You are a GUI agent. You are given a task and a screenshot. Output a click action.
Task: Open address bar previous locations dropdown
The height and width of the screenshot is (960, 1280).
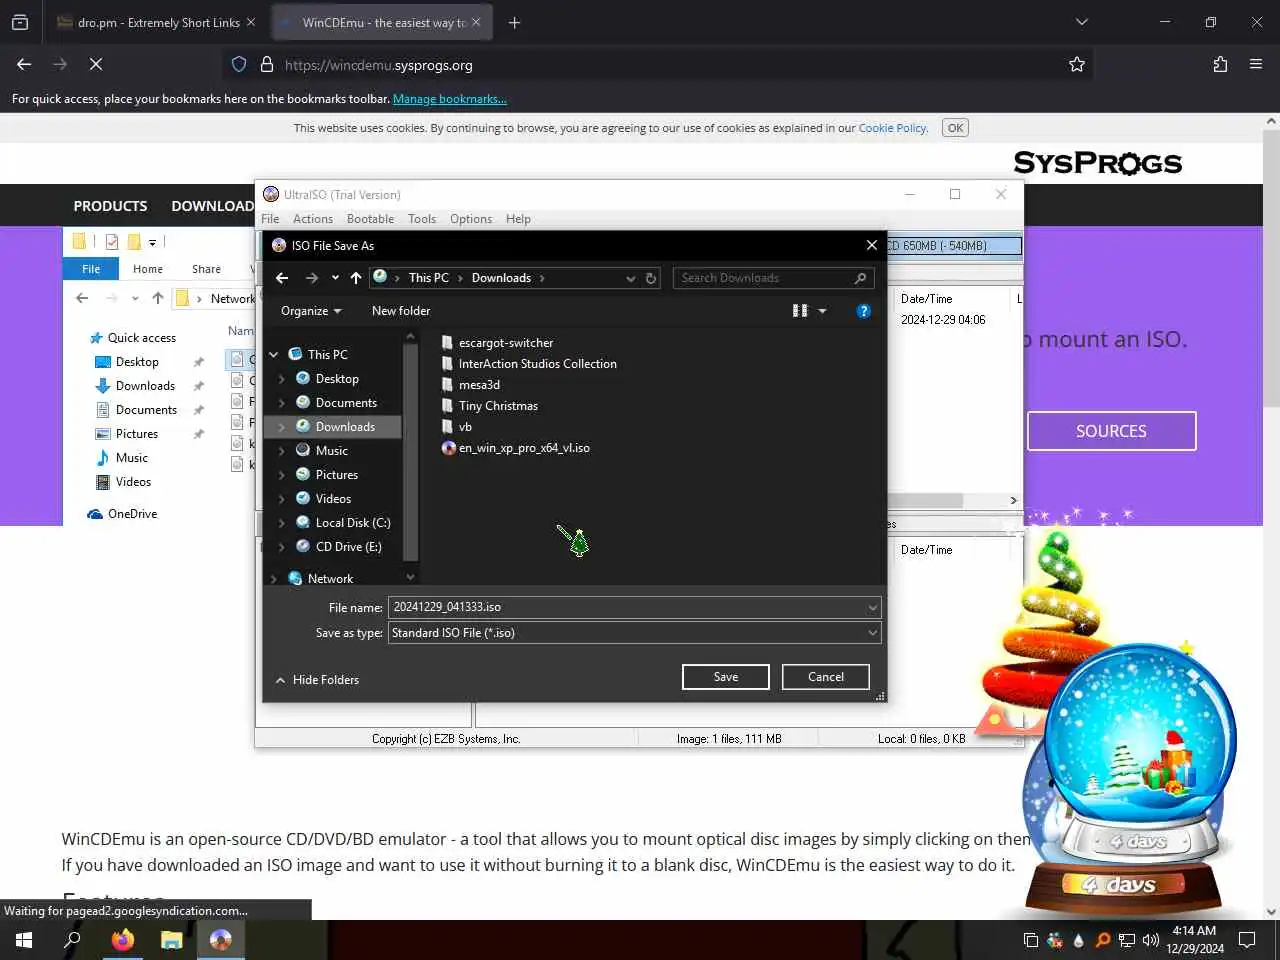point(631,278)
